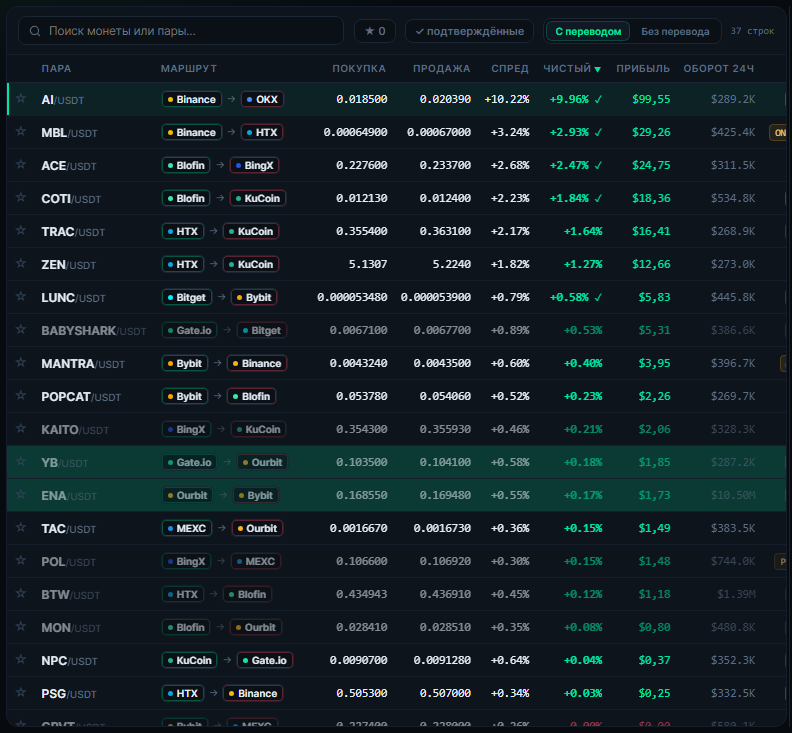The height and width of the screenshot is (733, 792).
Task: Mark TRAC/USDT with its star icon
Action: pyautogui.click(x=21, y=231)
